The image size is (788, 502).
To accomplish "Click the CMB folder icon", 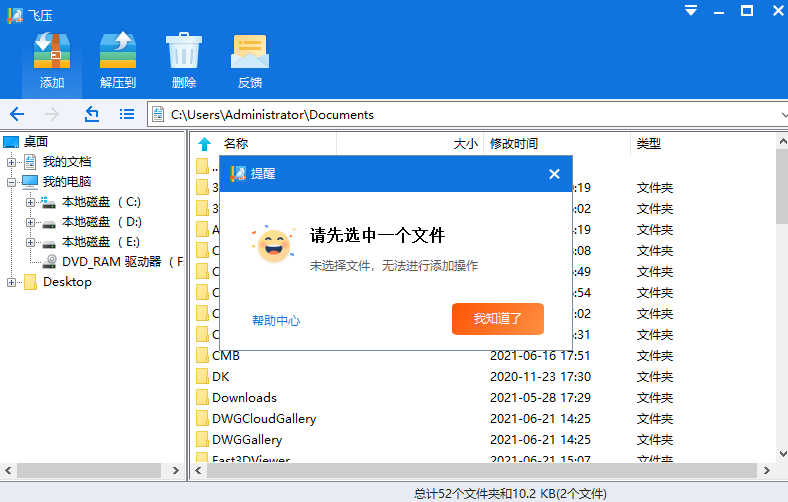I will click(x=203, y=355).
